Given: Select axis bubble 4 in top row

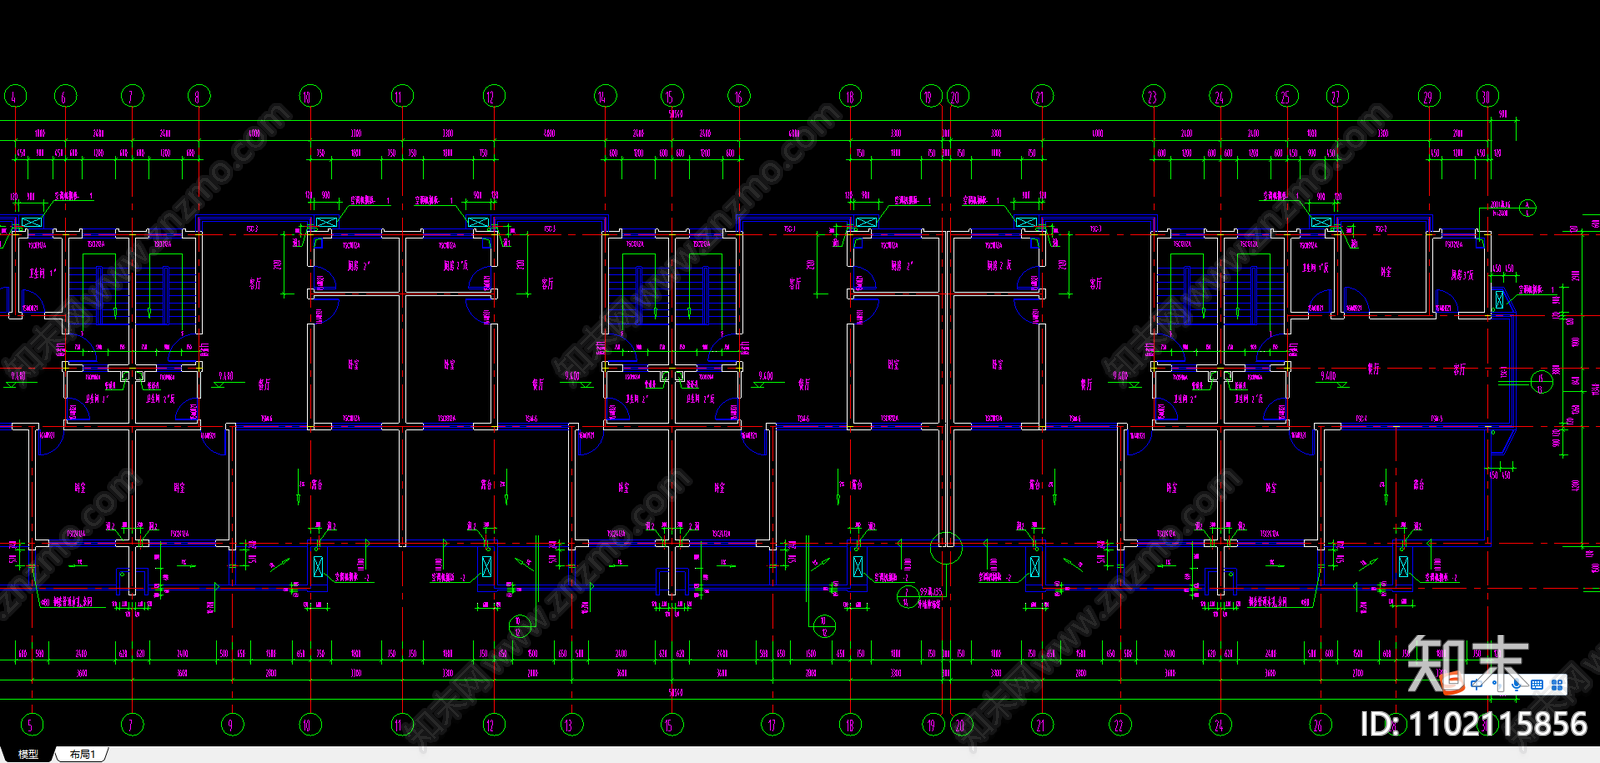Looking at the screenshot, I should coord(14,96).
